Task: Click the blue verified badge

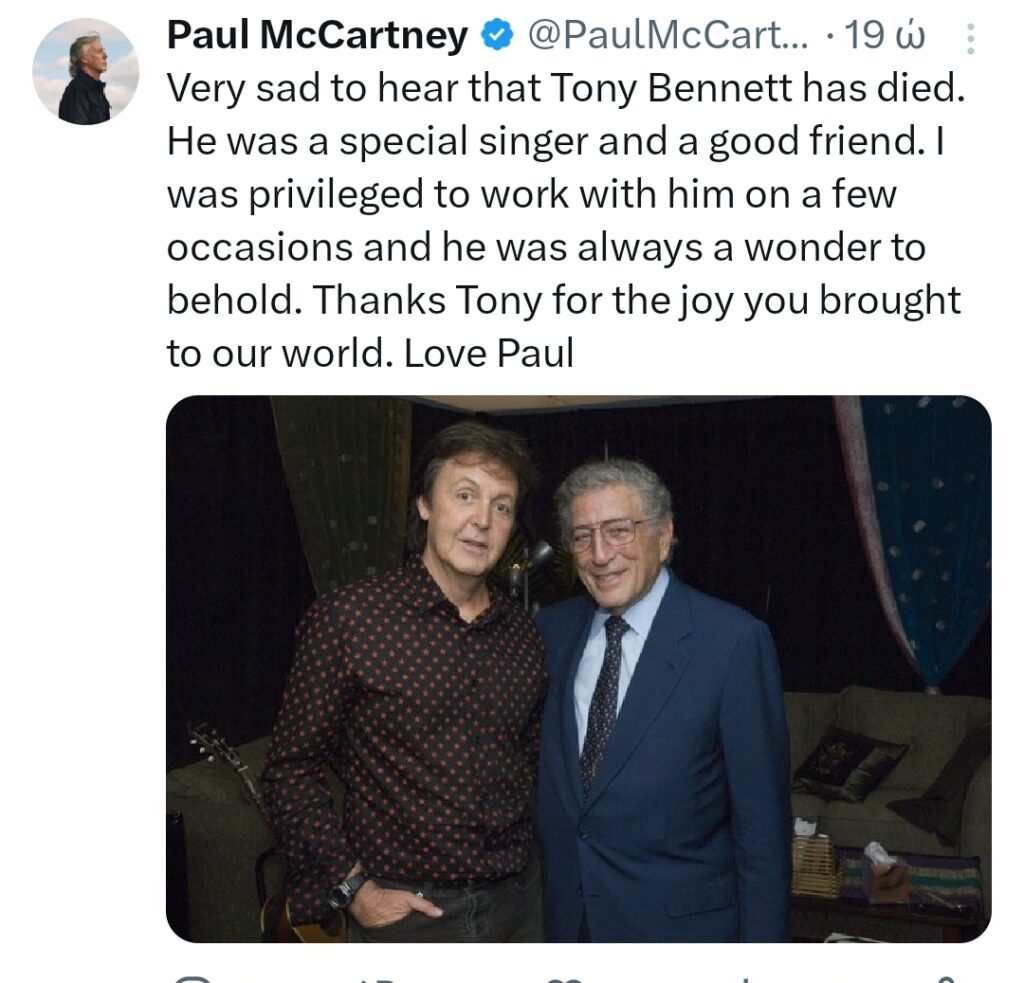Action: (495, 38)
